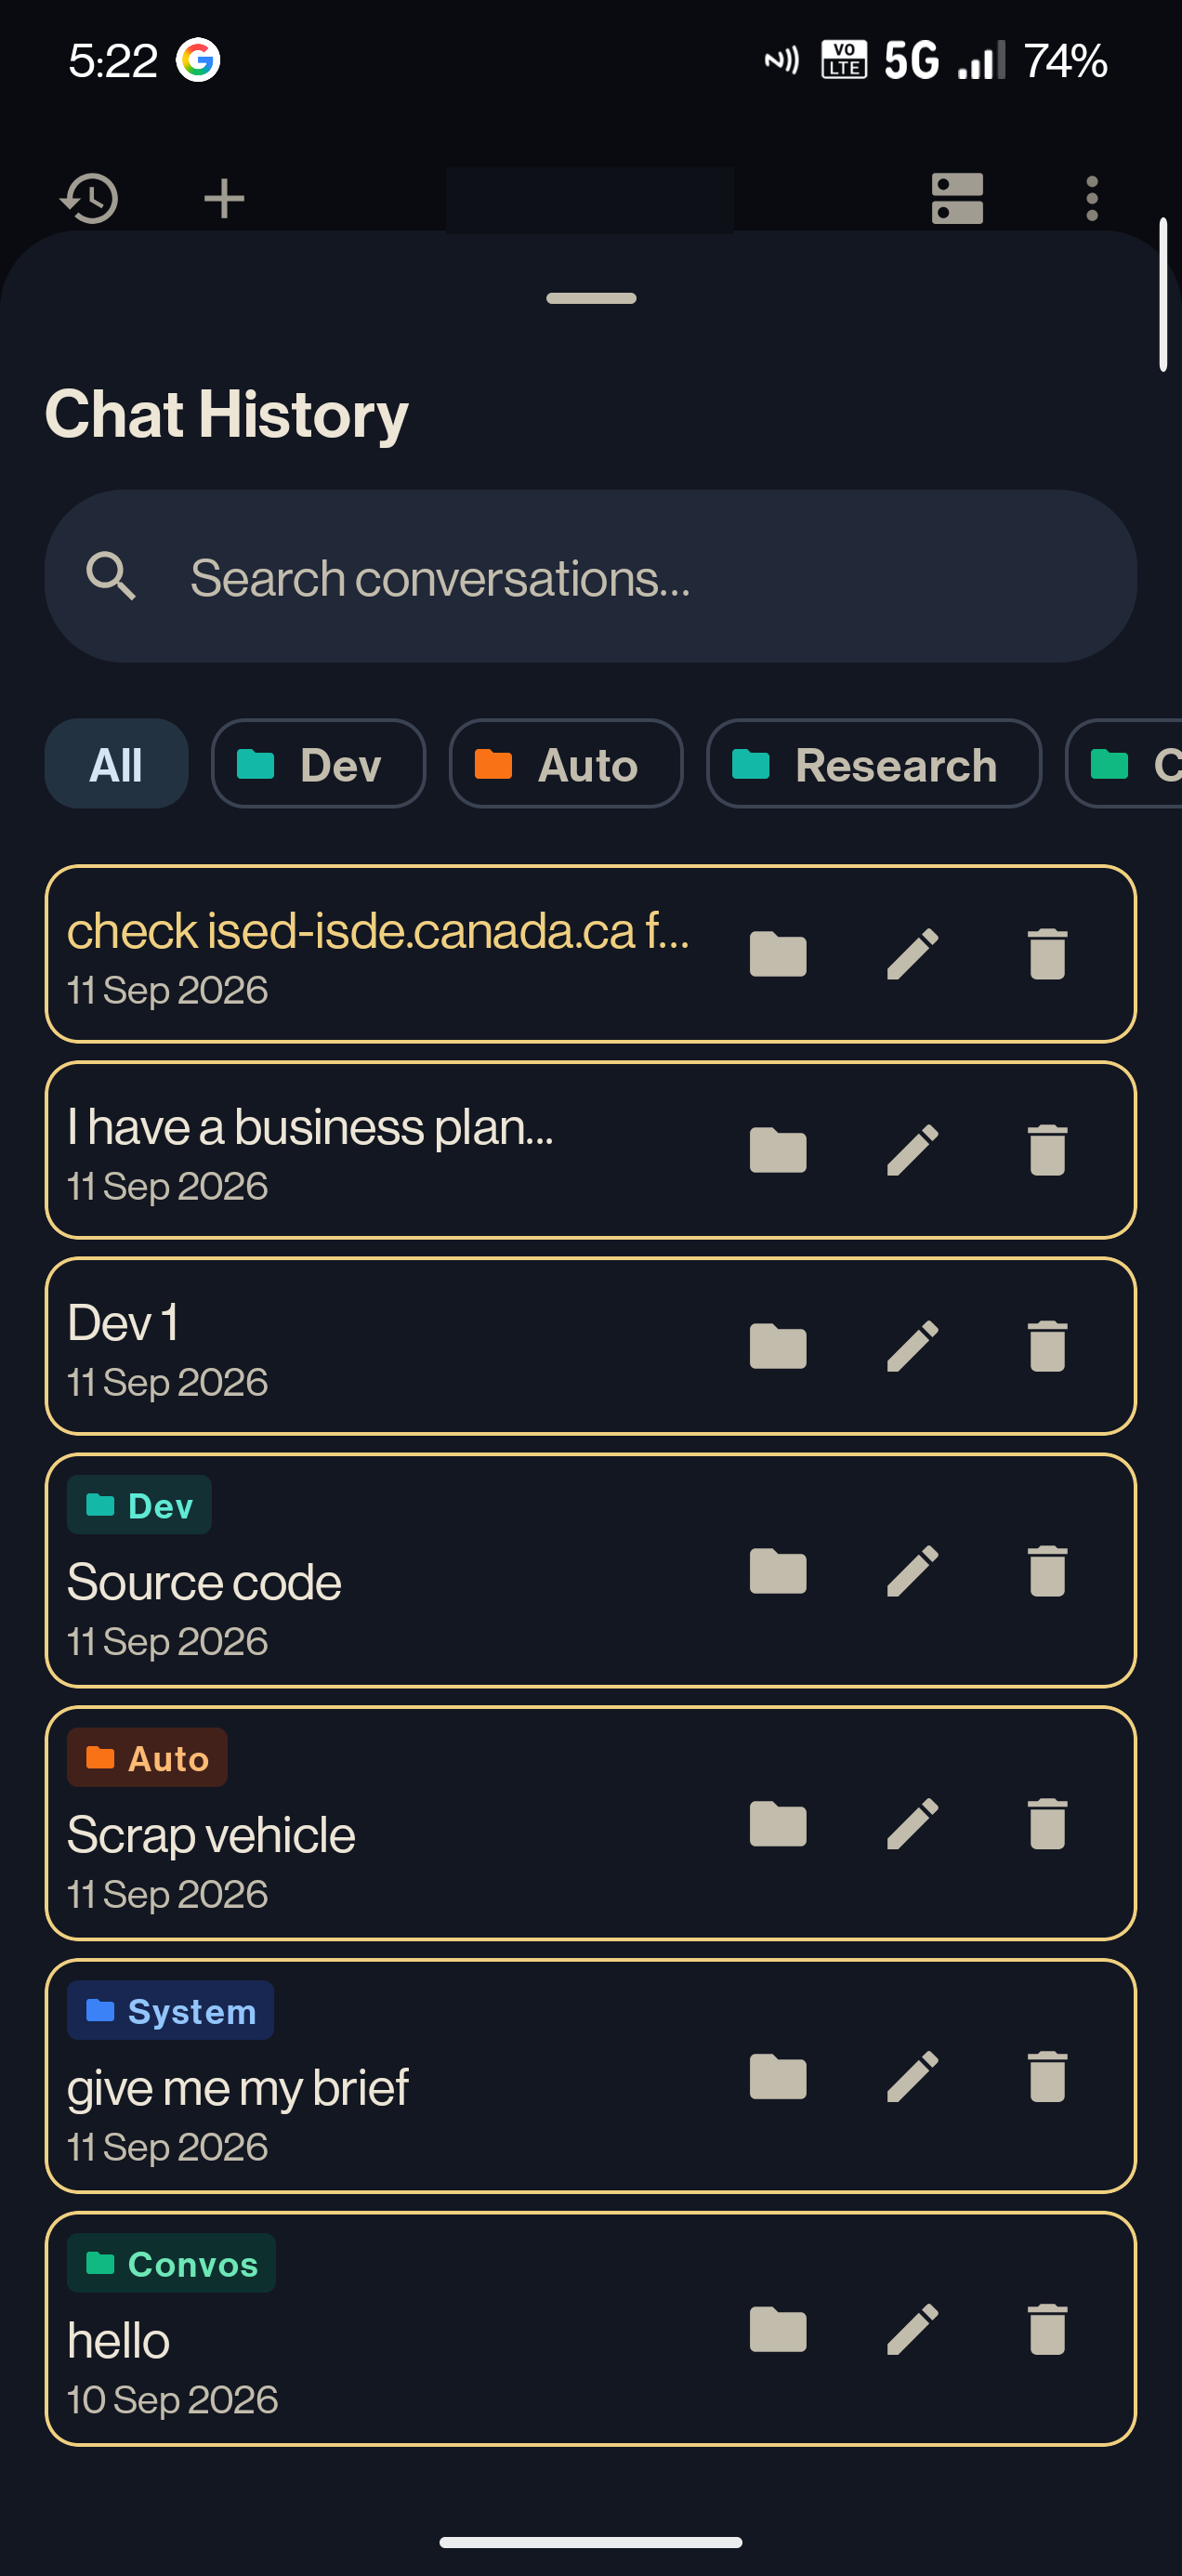The width and height of the screenshot is (1182, 2576).
Task: Rename the 'Source code' conversation with pencil
Action: click(913, 1571)
